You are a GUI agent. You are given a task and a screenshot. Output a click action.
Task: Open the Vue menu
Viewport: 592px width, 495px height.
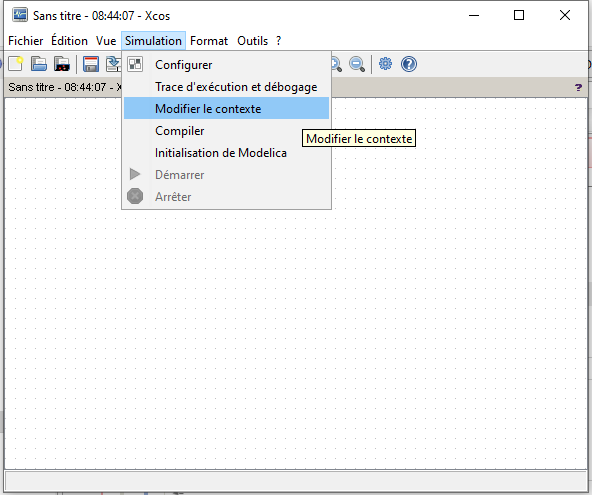pos(106,41)
